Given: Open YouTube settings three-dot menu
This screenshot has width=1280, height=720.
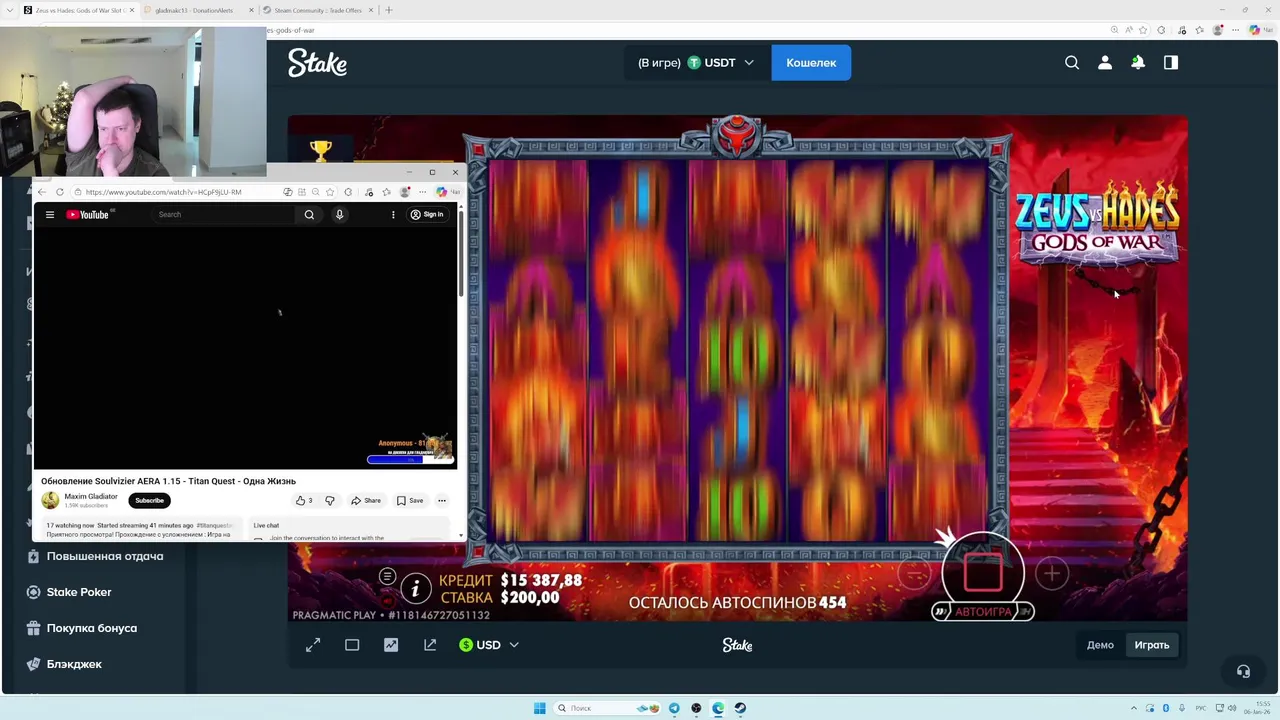Looking at the screenshot, I should [393, 214].
